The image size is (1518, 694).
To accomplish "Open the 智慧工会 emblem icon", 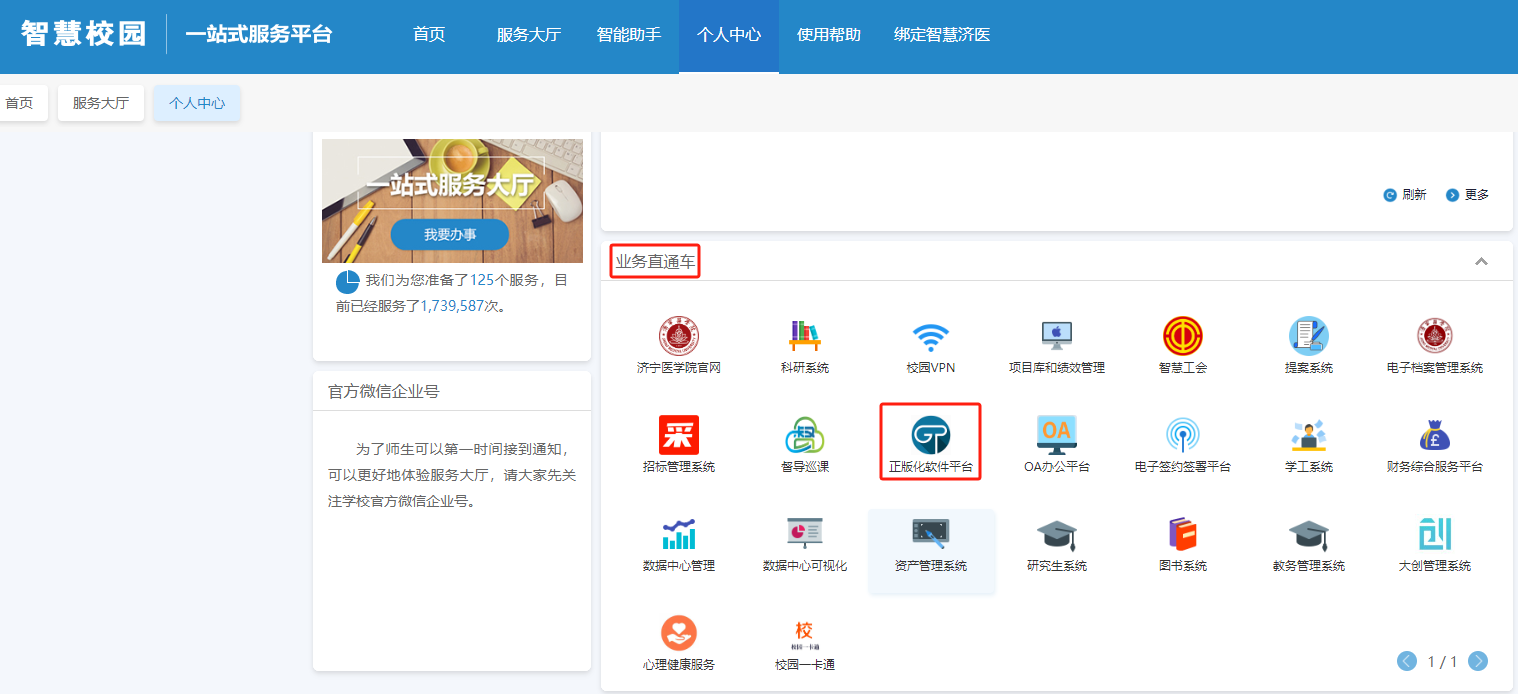I will pos(1183,336).
